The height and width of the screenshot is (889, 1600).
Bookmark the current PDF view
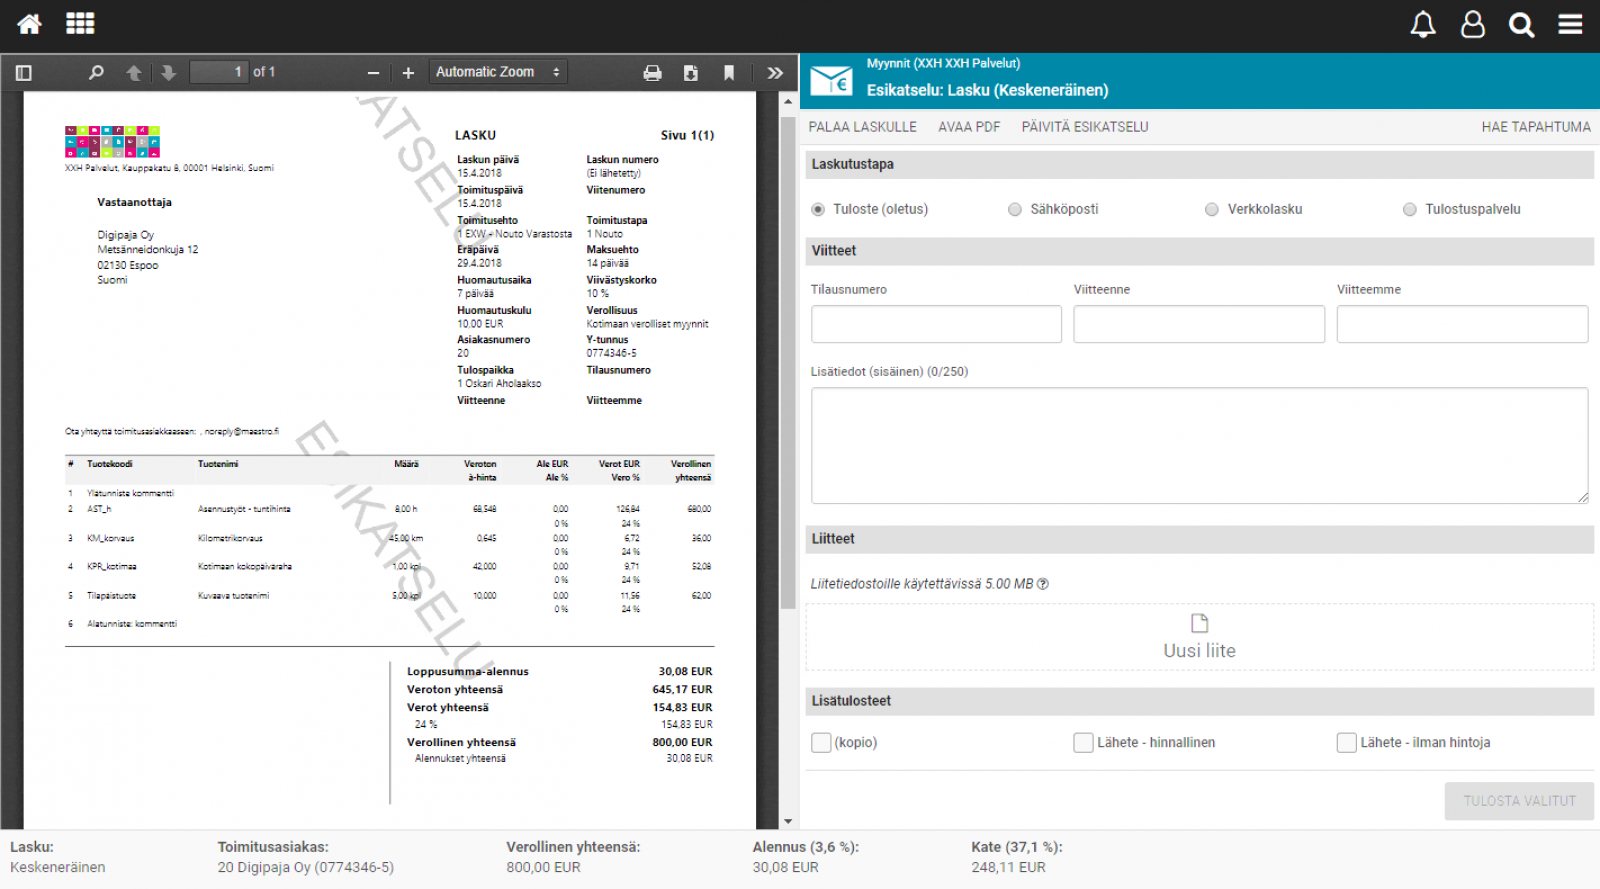[729, 72]
